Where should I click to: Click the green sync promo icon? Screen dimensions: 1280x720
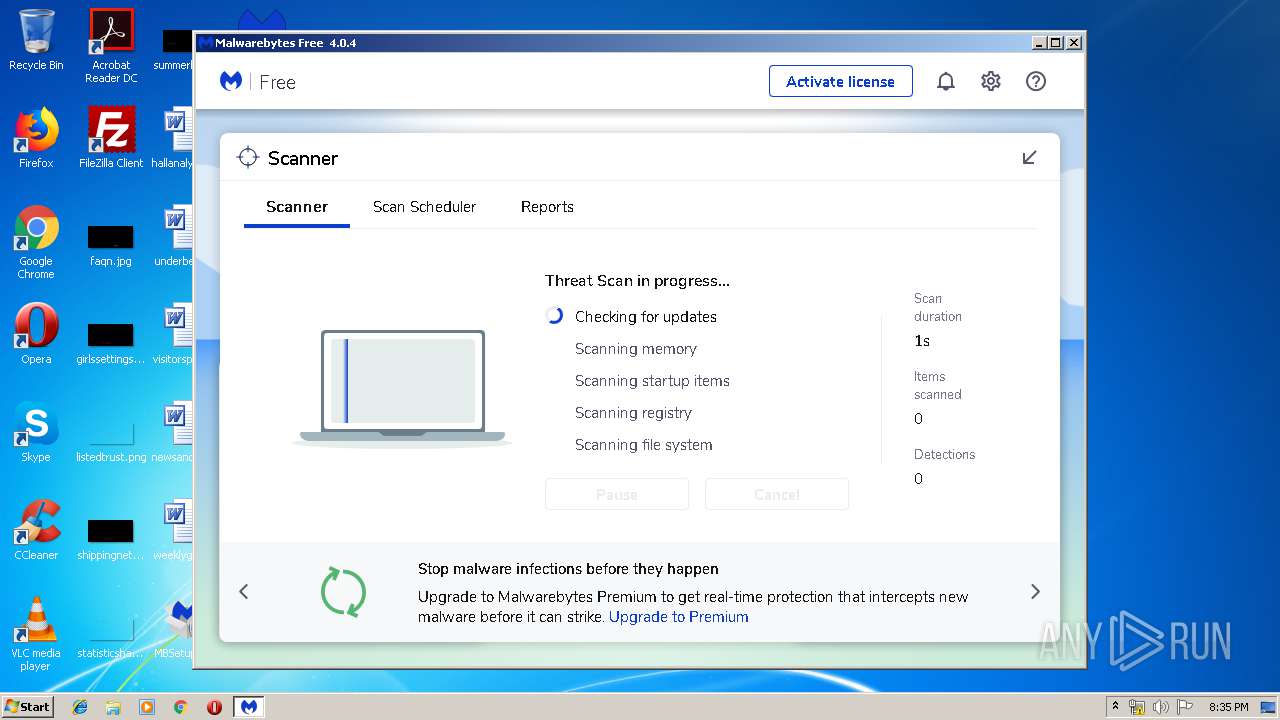pyautogui.click(x=343, y=591)
